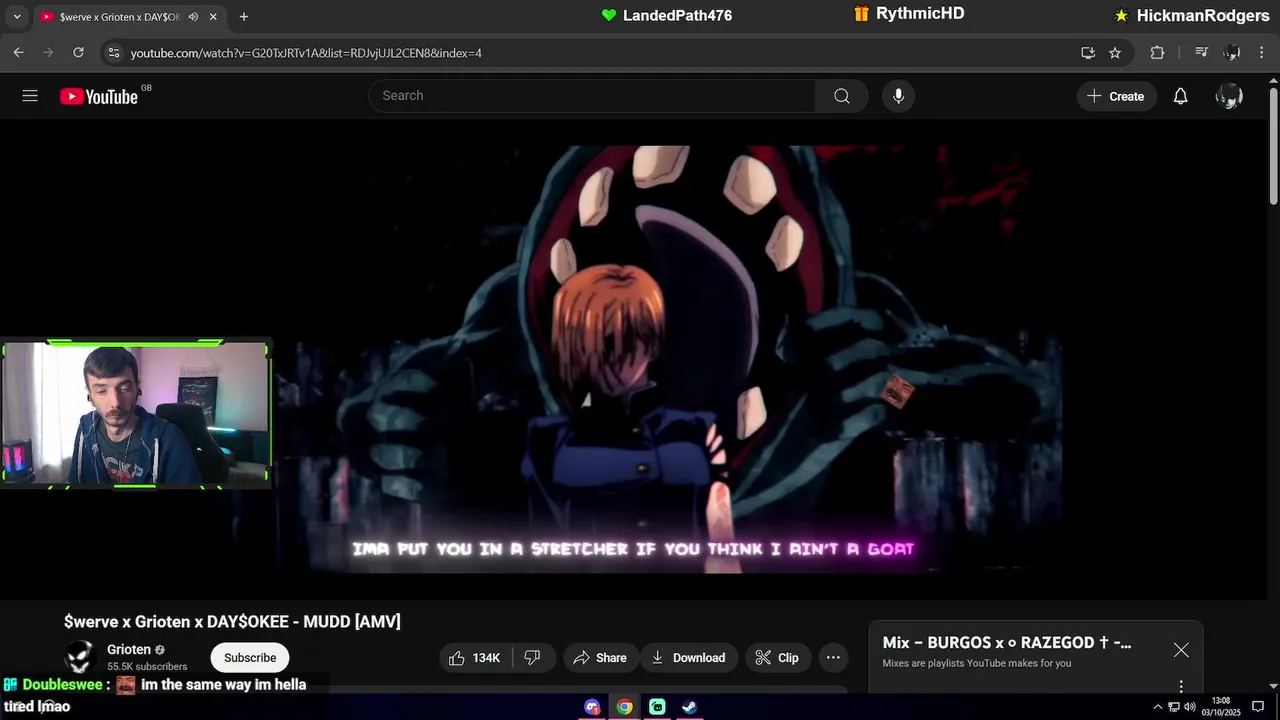Open Discord from the taskbar
The width and height of the screenshot is (1280, 720).
coord(593,707)
